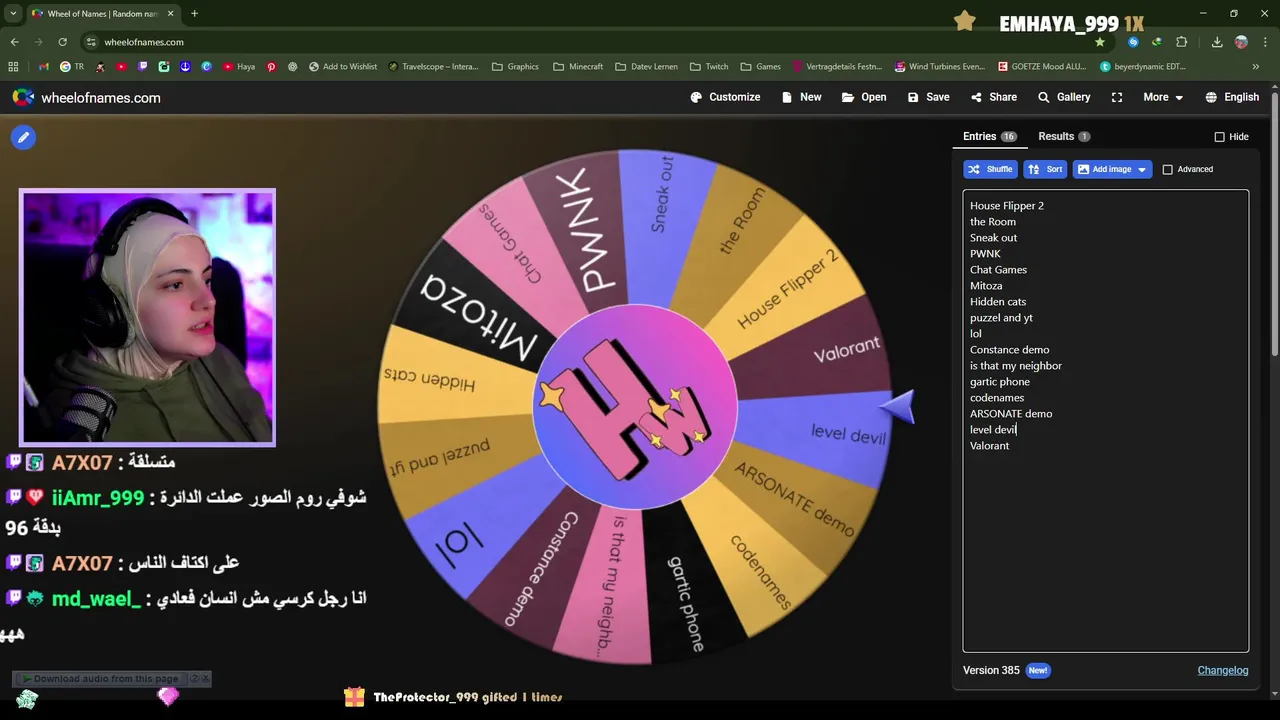Expand the tab search dropdown arrow
This screenshot has height=720, width=1280.
13,14
